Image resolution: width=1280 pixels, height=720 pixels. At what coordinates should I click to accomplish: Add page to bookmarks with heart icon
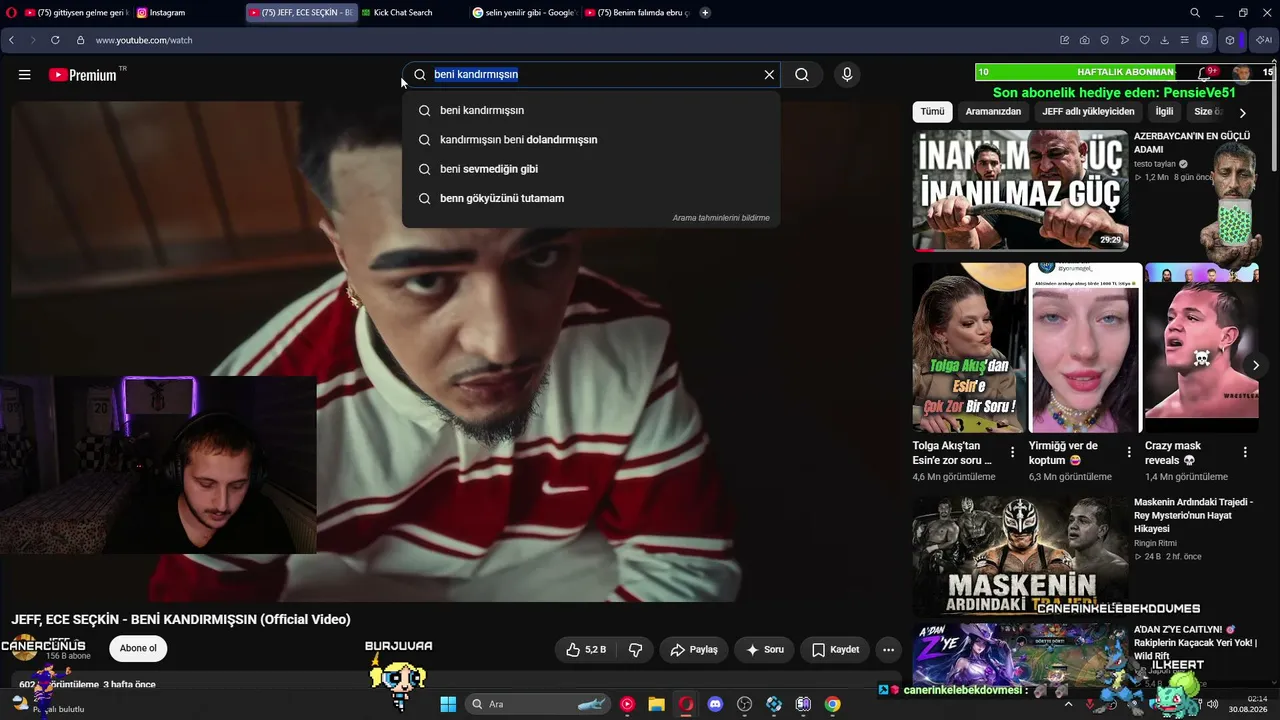point(1145,40)
